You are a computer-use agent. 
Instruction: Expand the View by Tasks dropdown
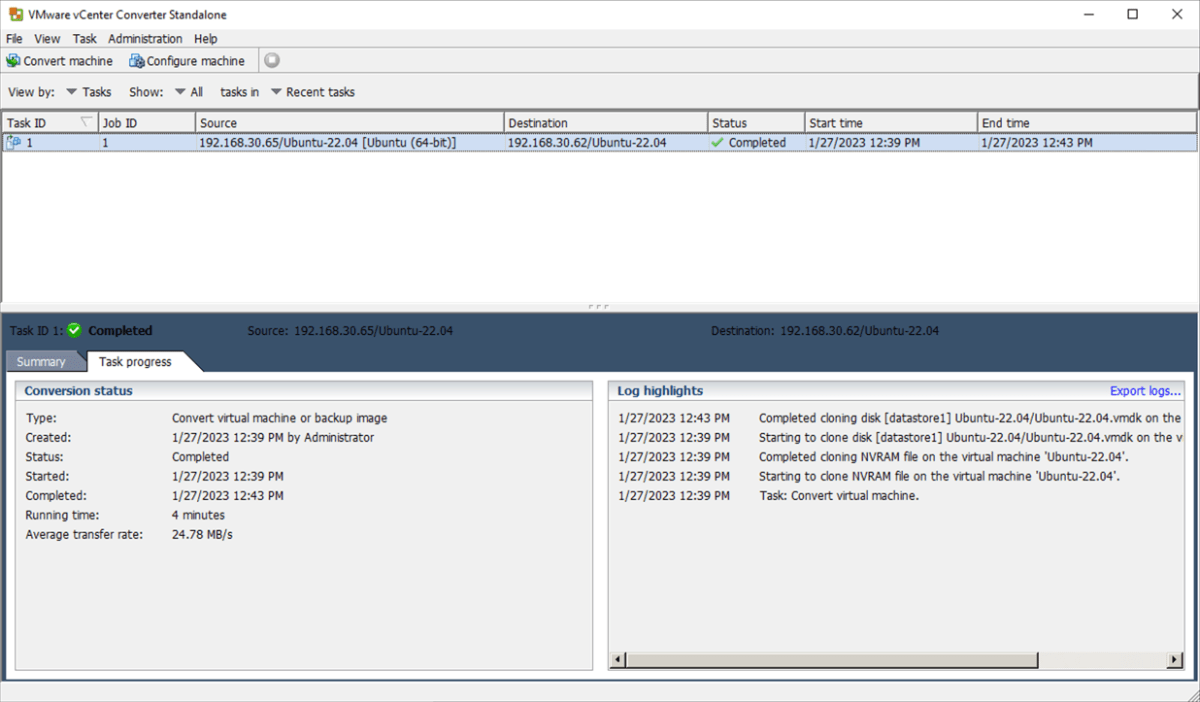coord(89,92)
